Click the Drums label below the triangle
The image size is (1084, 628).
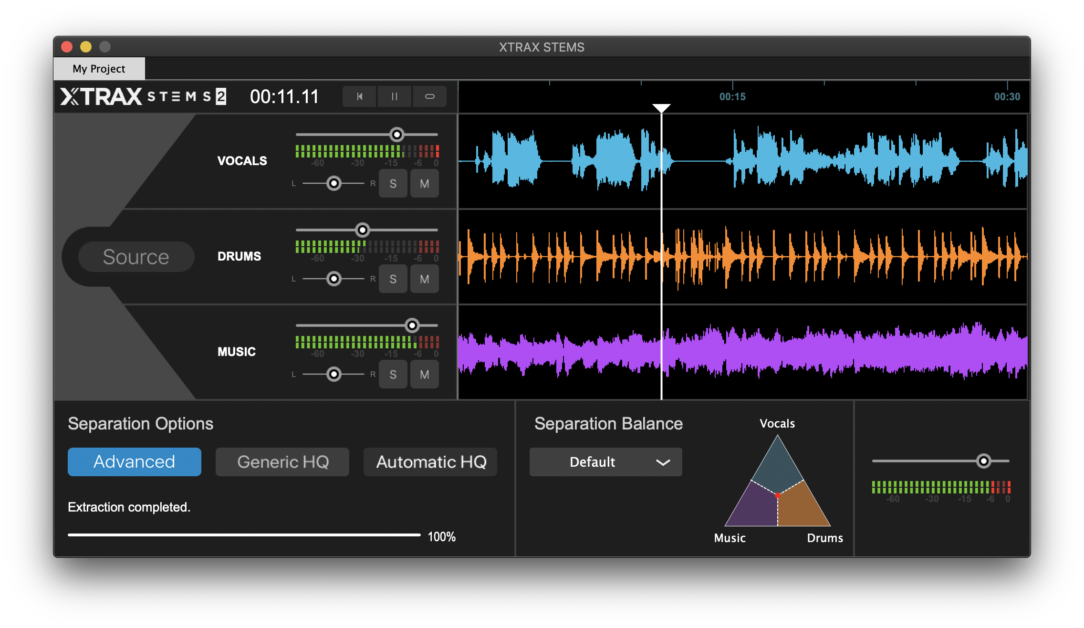click(825, 538)
